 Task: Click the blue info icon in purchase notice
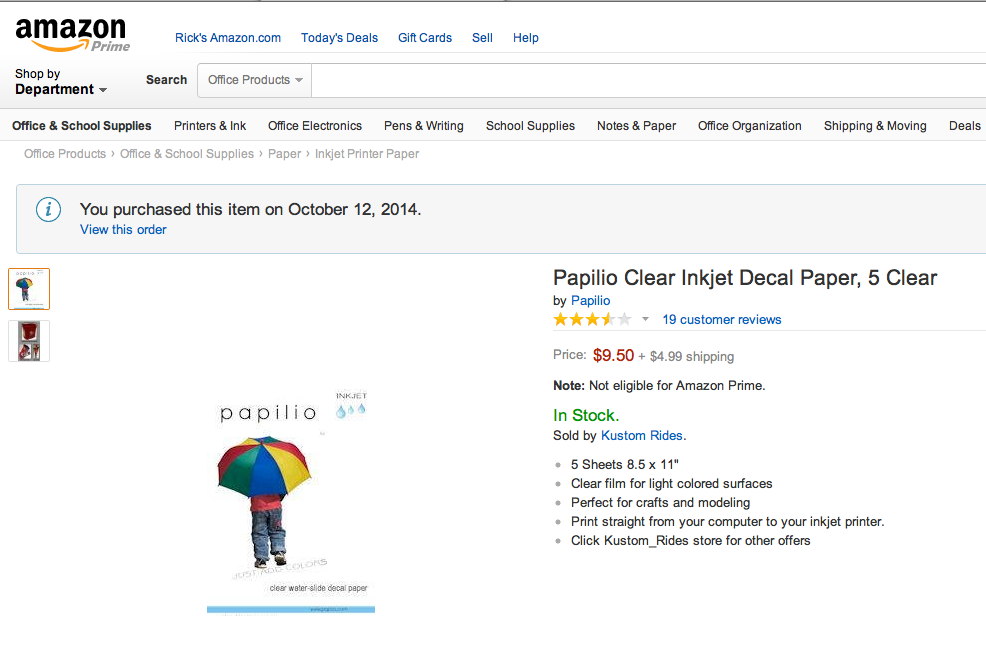coord(48,209)
